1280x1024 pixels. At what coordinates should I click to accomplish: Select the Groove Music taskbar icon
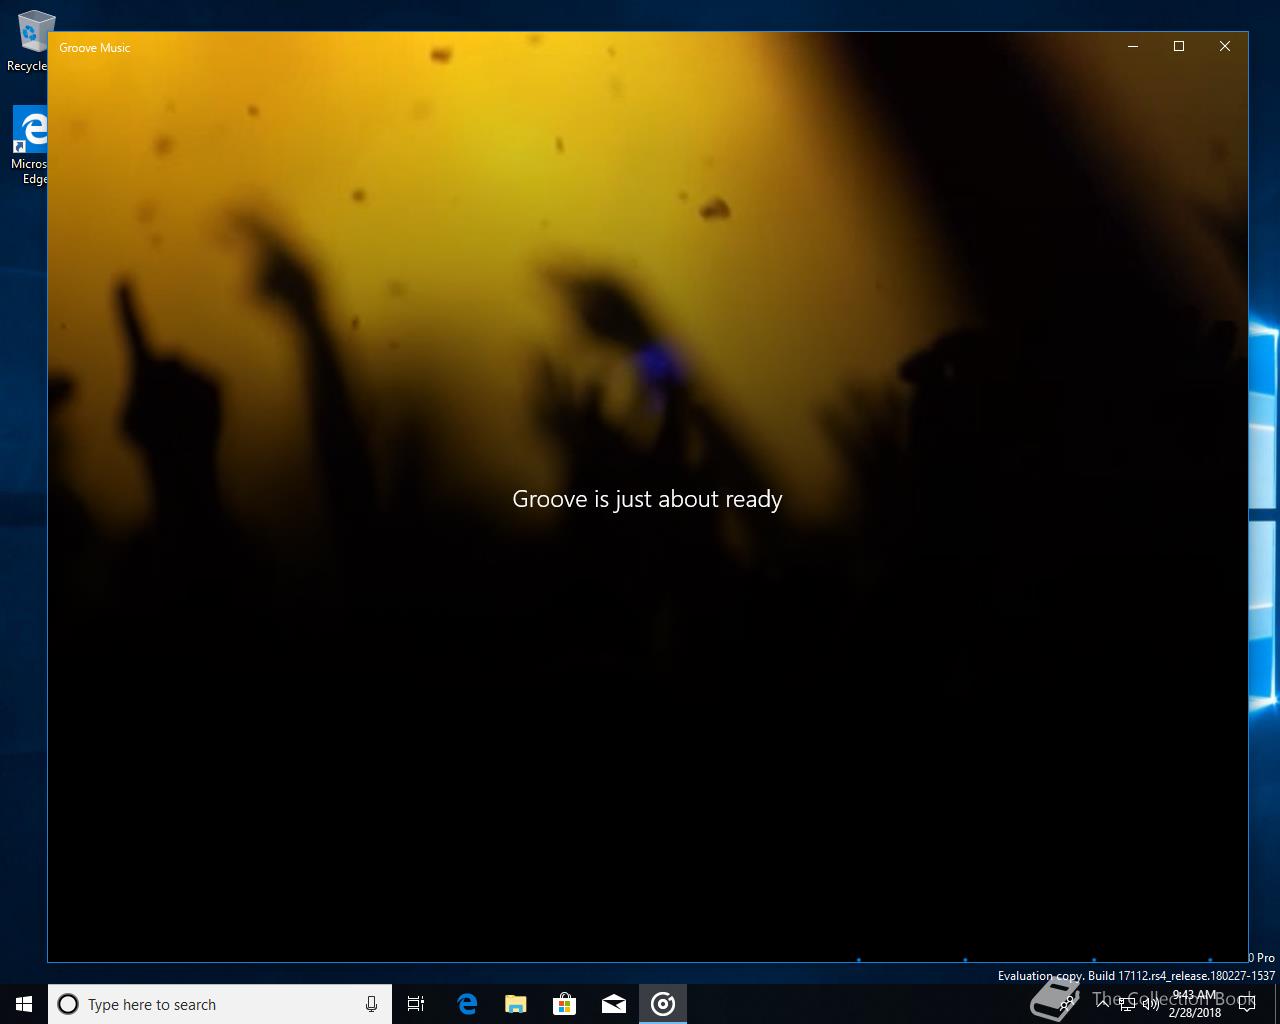[x=663, y=1004]
